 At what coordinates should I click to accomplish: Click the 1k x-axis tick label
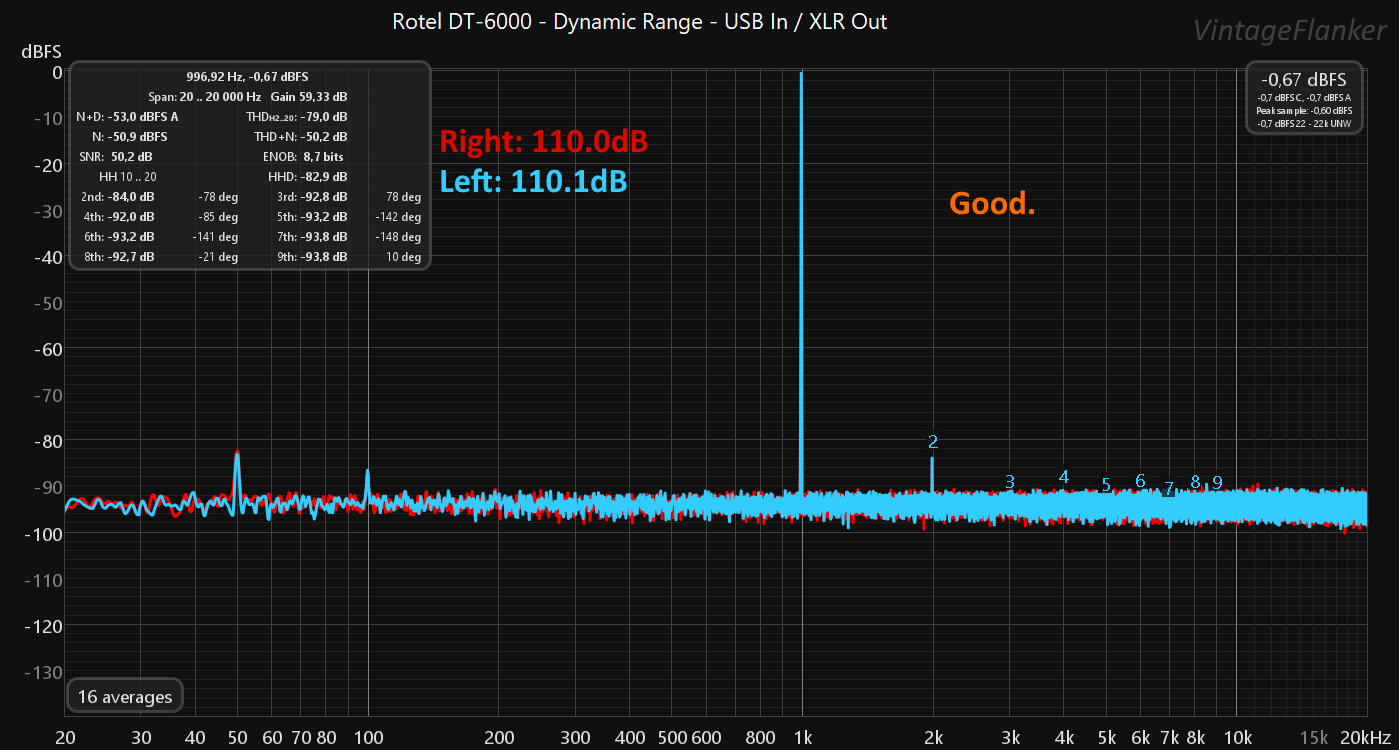(x=802, y=738)
